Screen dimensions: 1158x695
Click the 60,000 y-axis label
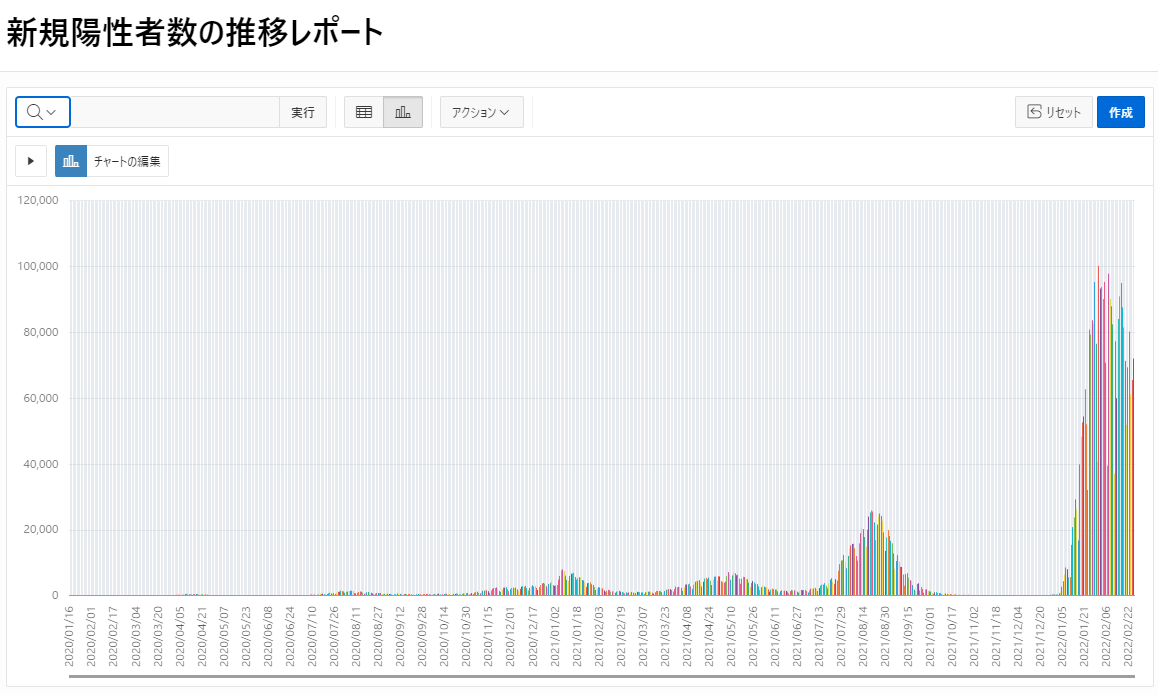(x=41, y=398)
